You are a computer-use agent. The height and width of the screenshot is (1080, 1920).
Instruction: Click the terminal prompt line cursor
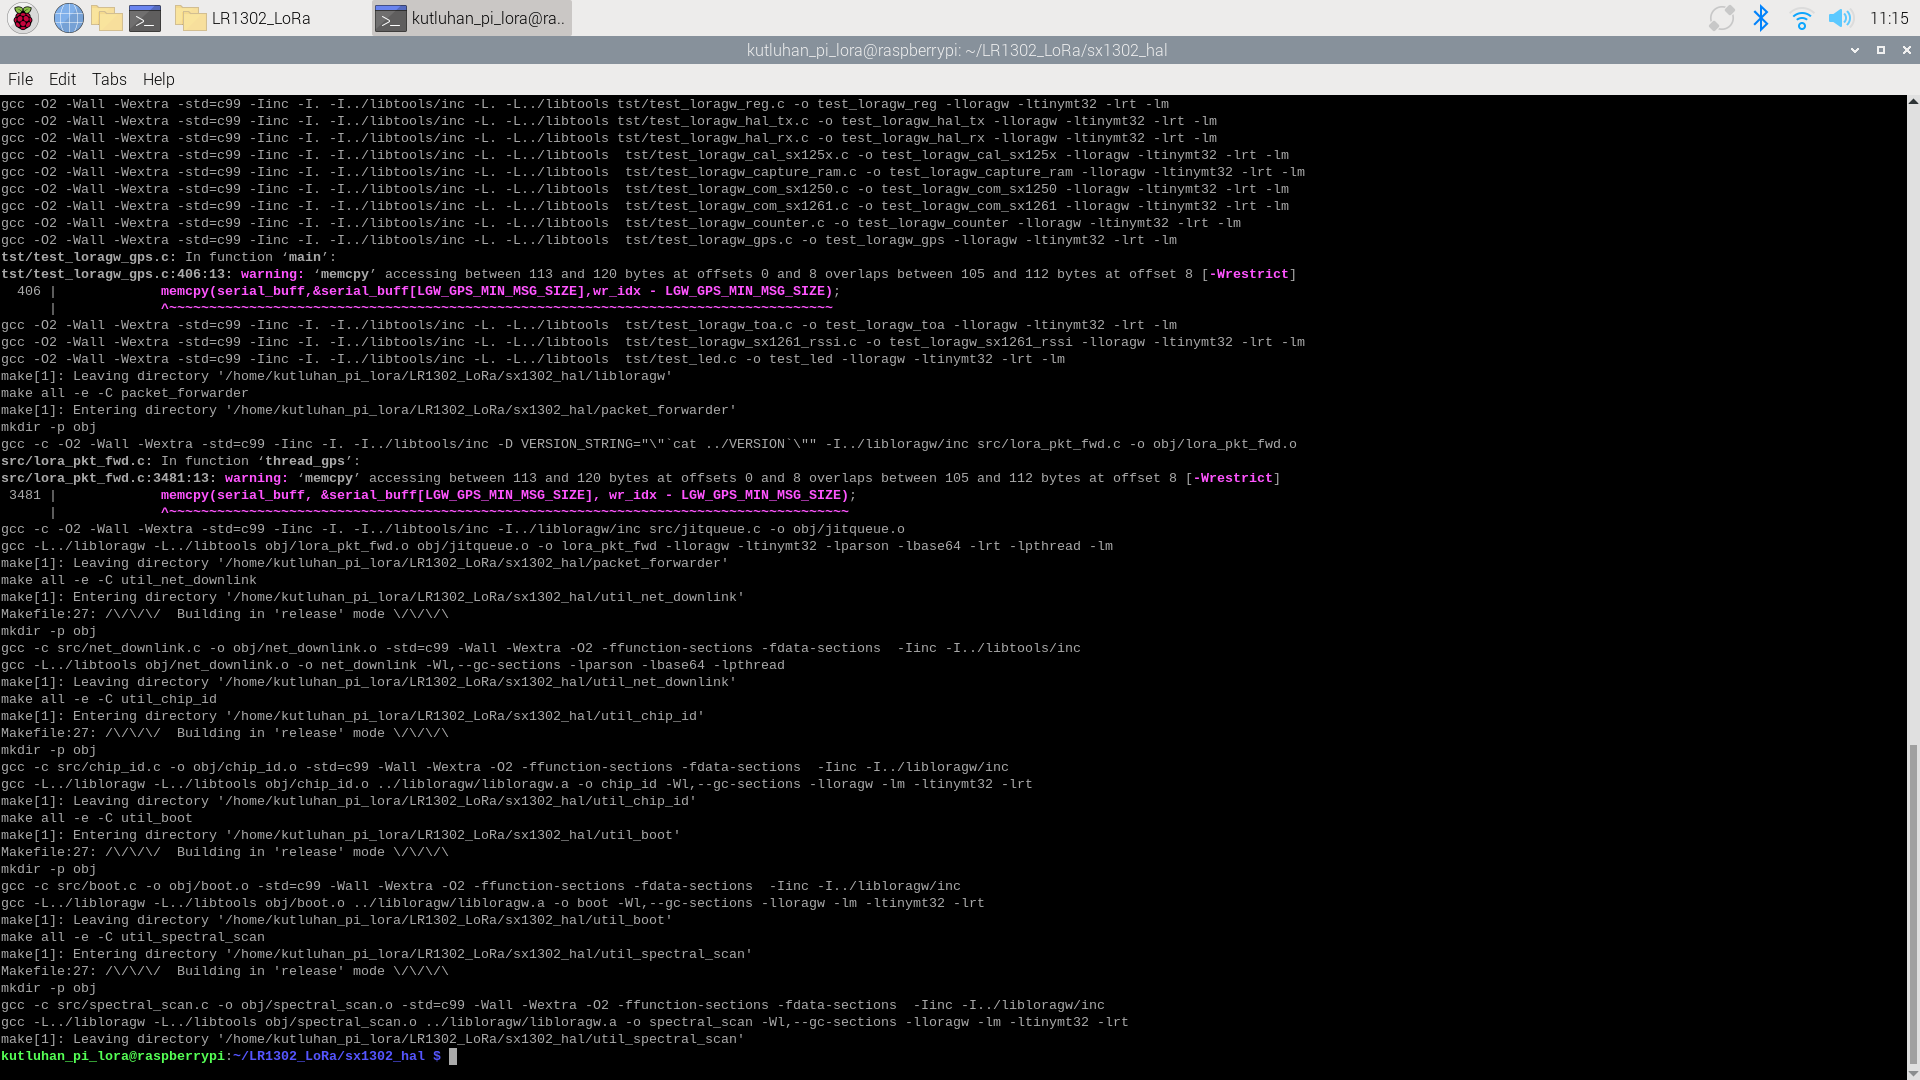pyautogui.click(x=453, y=1056)
